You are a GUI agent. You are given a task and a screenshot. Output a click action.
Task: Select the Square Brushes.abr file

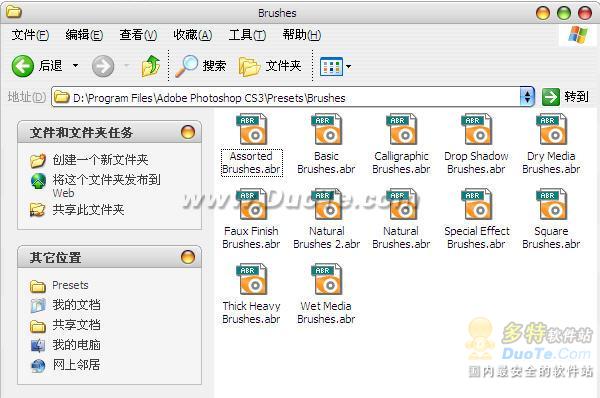[x=551, y=219]
